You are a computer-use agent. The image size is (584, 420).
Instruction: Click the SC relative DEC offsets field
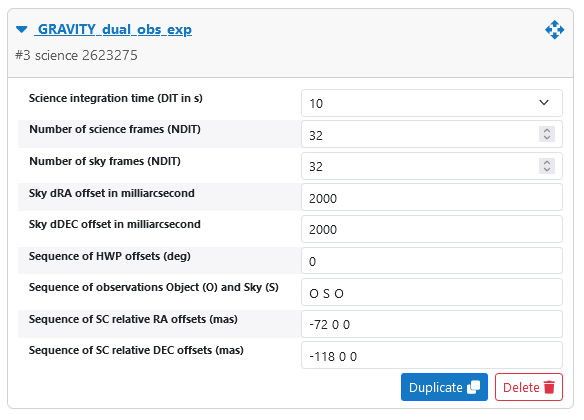pos(432,356)
